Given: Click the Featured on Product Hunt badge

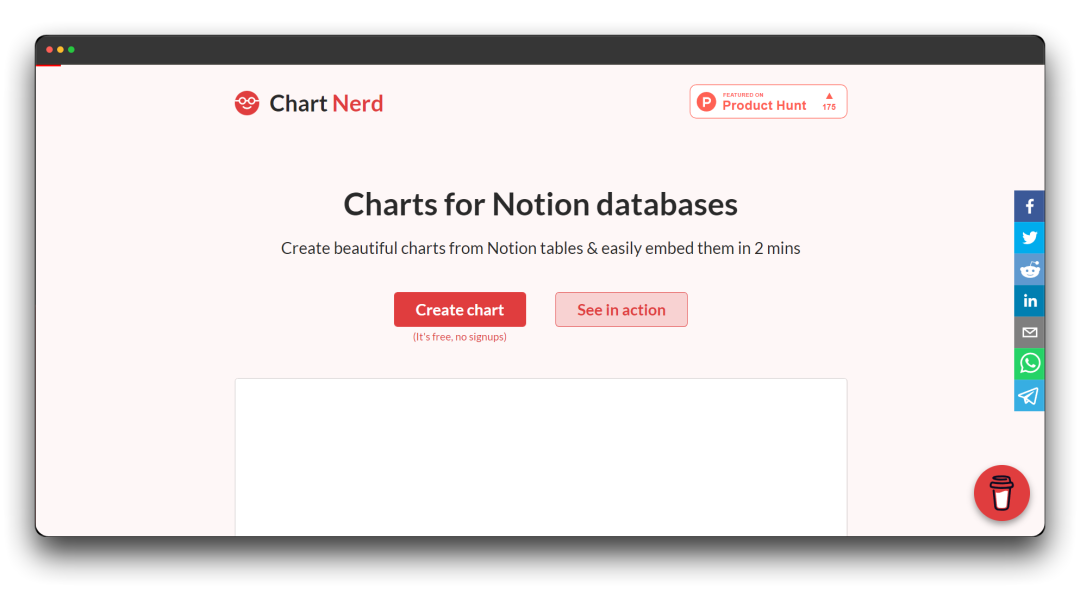Looking at the screenshot, I should (768, 101).
